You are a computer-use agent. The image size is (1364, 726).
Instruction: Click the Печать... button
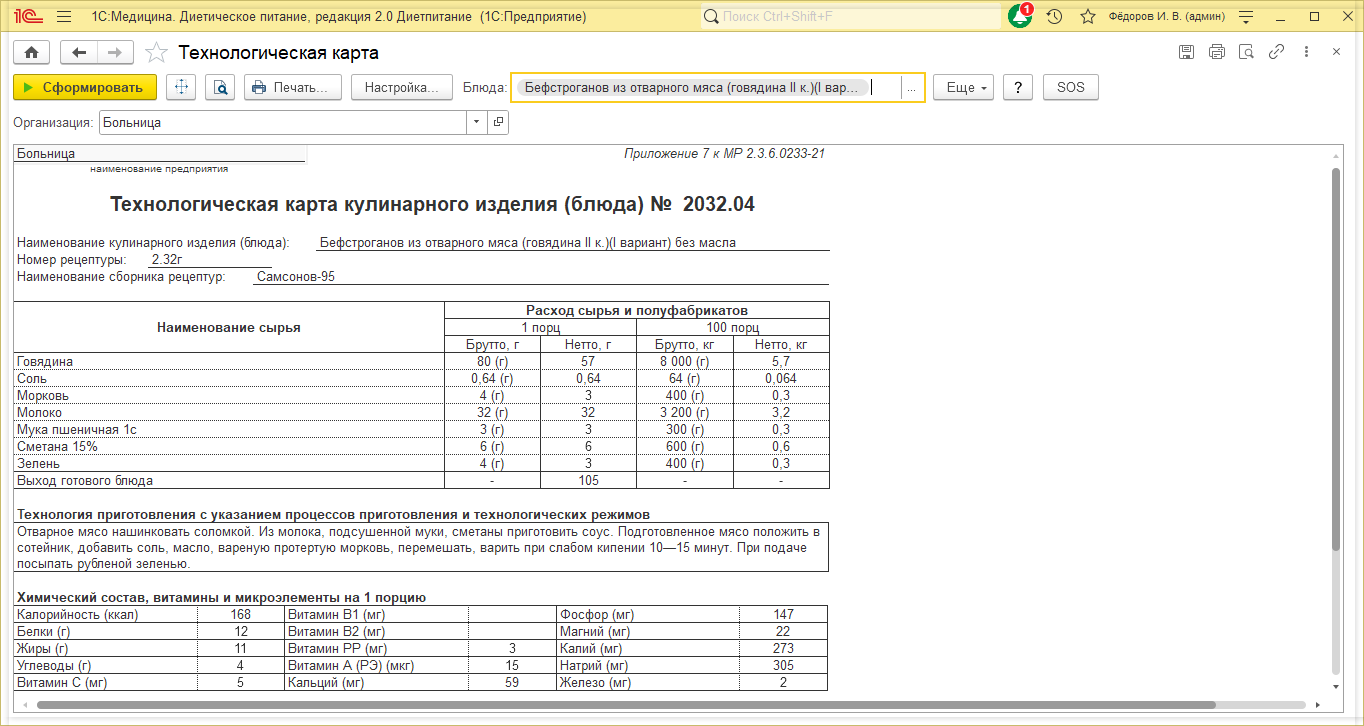click(293, 87)
